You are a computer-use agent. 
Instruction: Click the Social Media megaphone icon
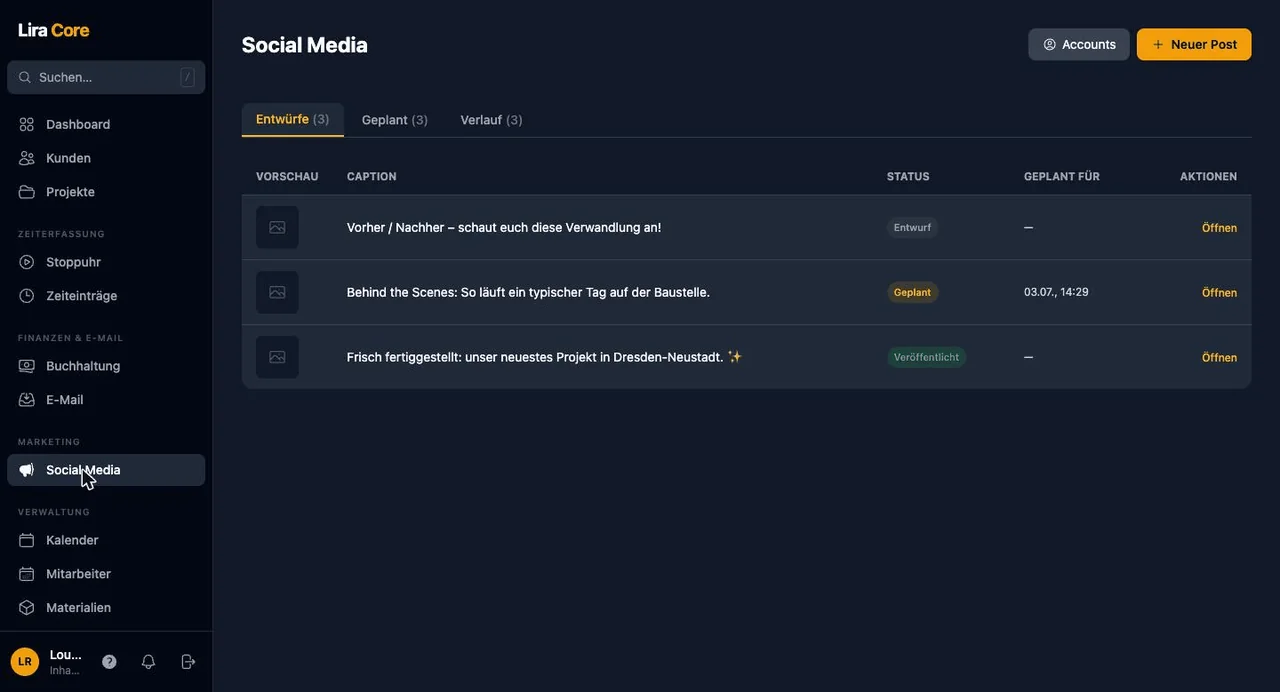point(27,470)
